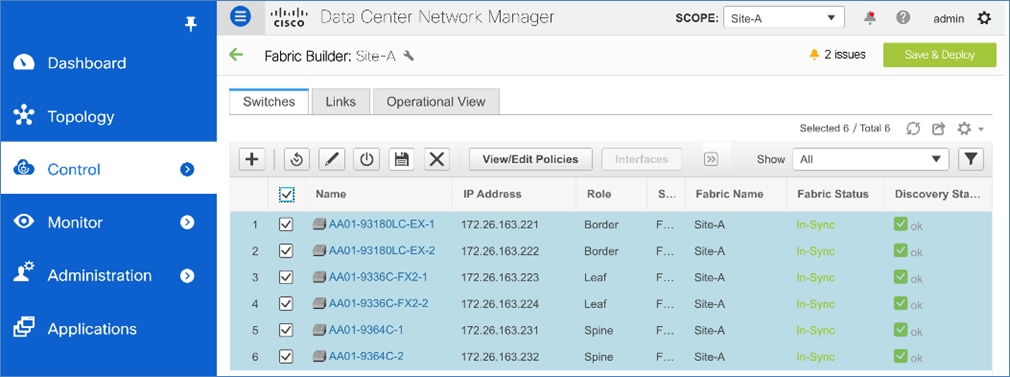
Task: Uncheck the AA01-93180LC-EX-2 row checkbox
Action: coord(286,251)
